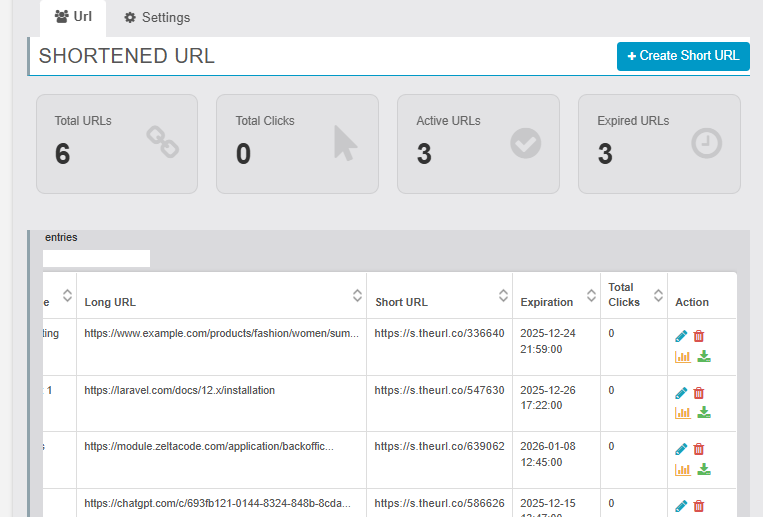Click the Expired URLs stat card

[659, 143]
